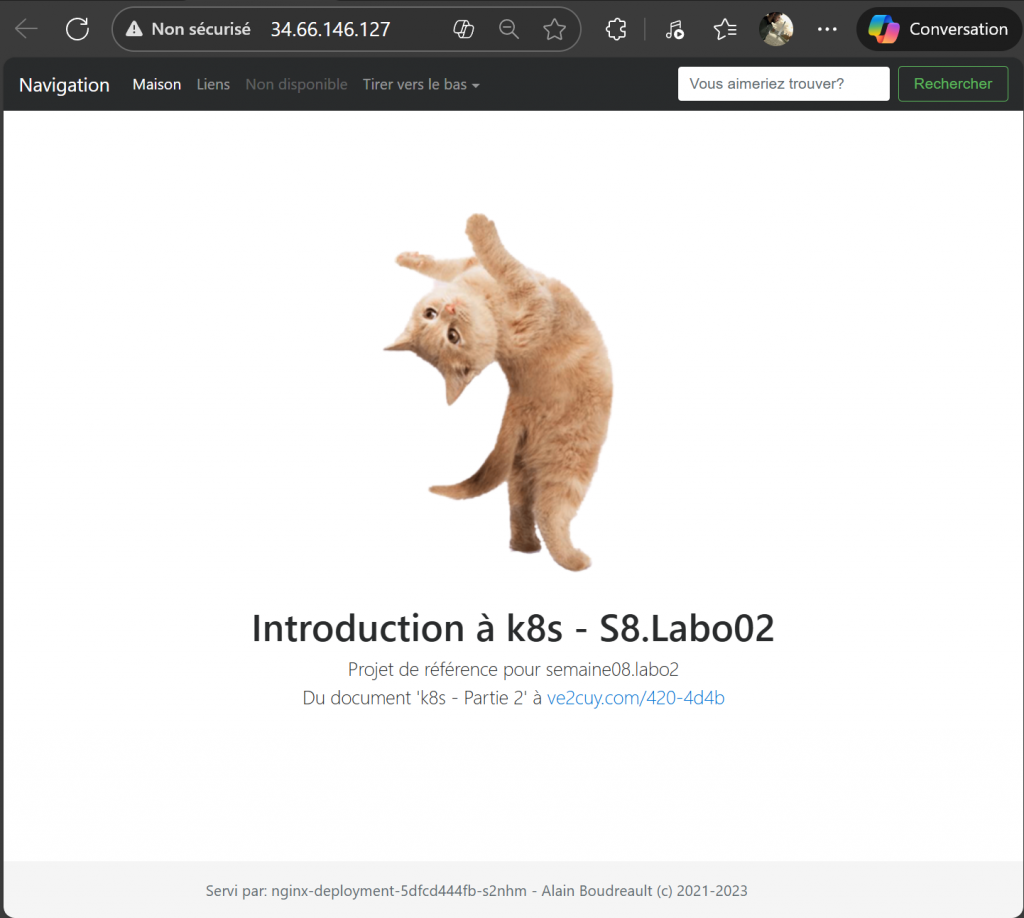
Task: Add page to favorites with star icon
Action: pyautogui.click(x=554, y=29)
